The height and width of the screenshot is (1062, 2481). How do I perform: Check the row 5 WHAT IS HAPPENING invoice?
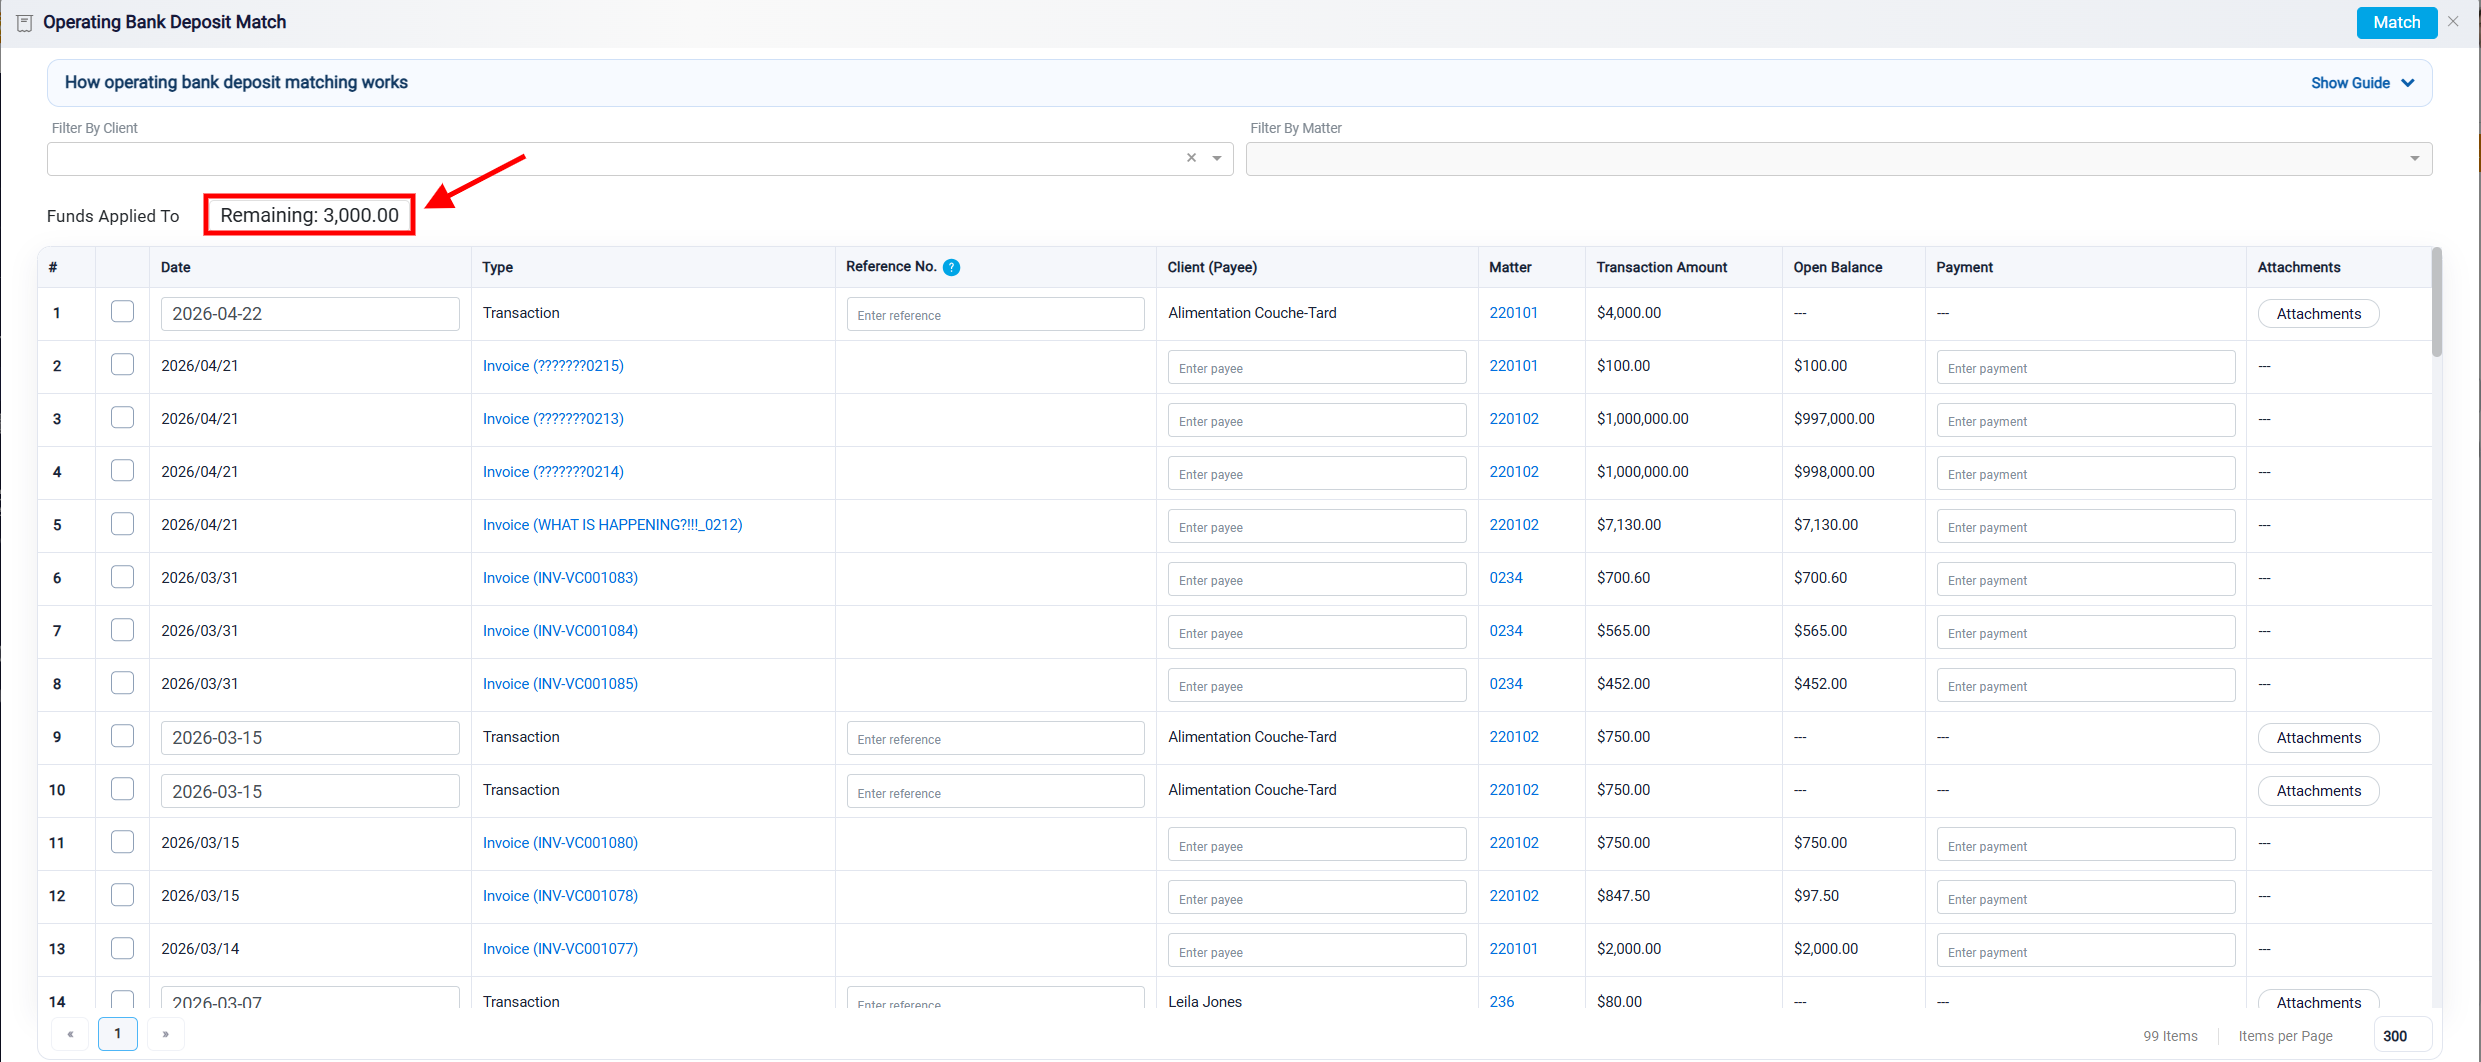coord(122,524)
